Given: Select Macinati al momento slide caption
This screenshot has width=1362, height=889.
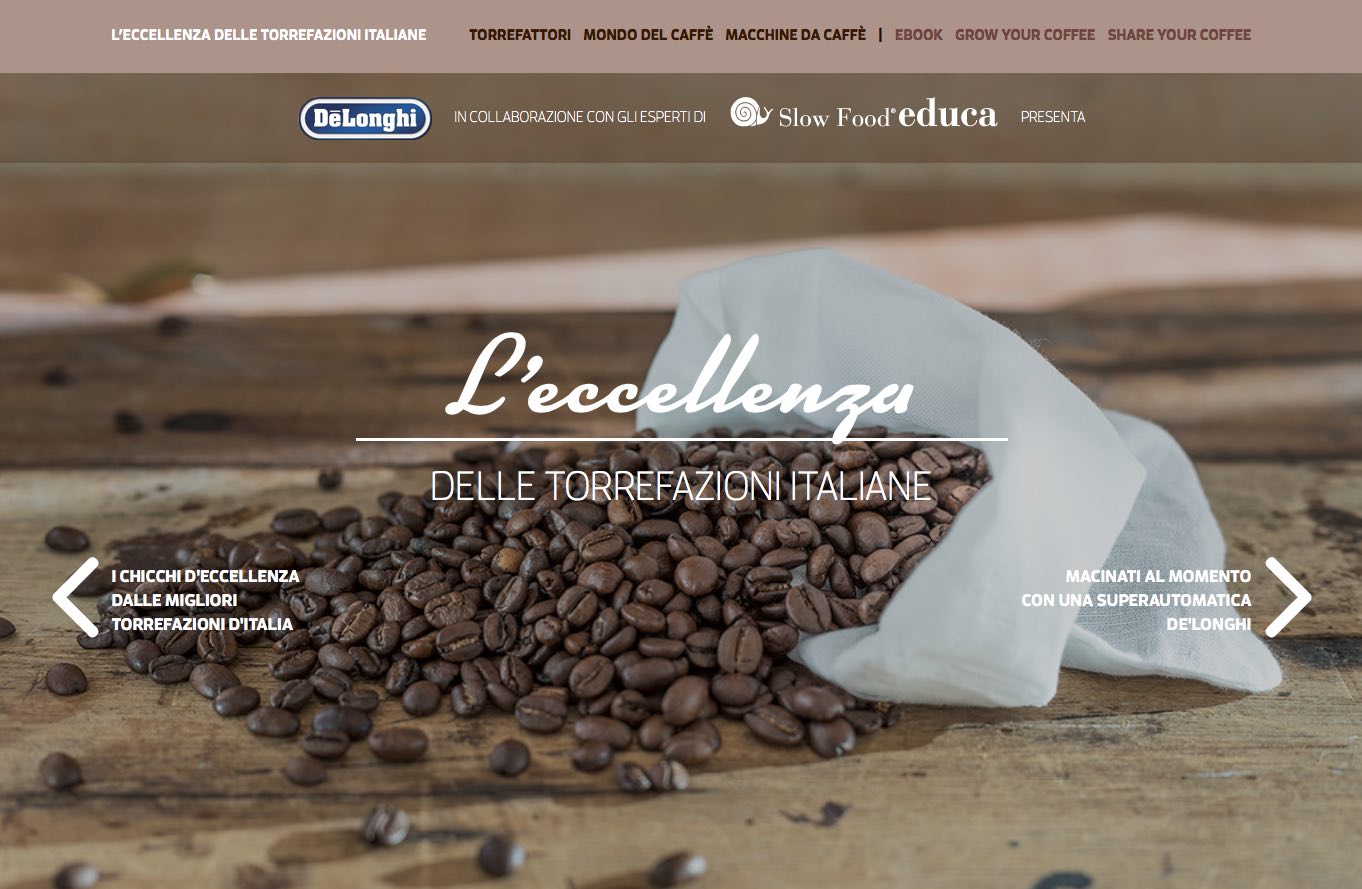Looking at the screenshot, I should click(1136, 600).
